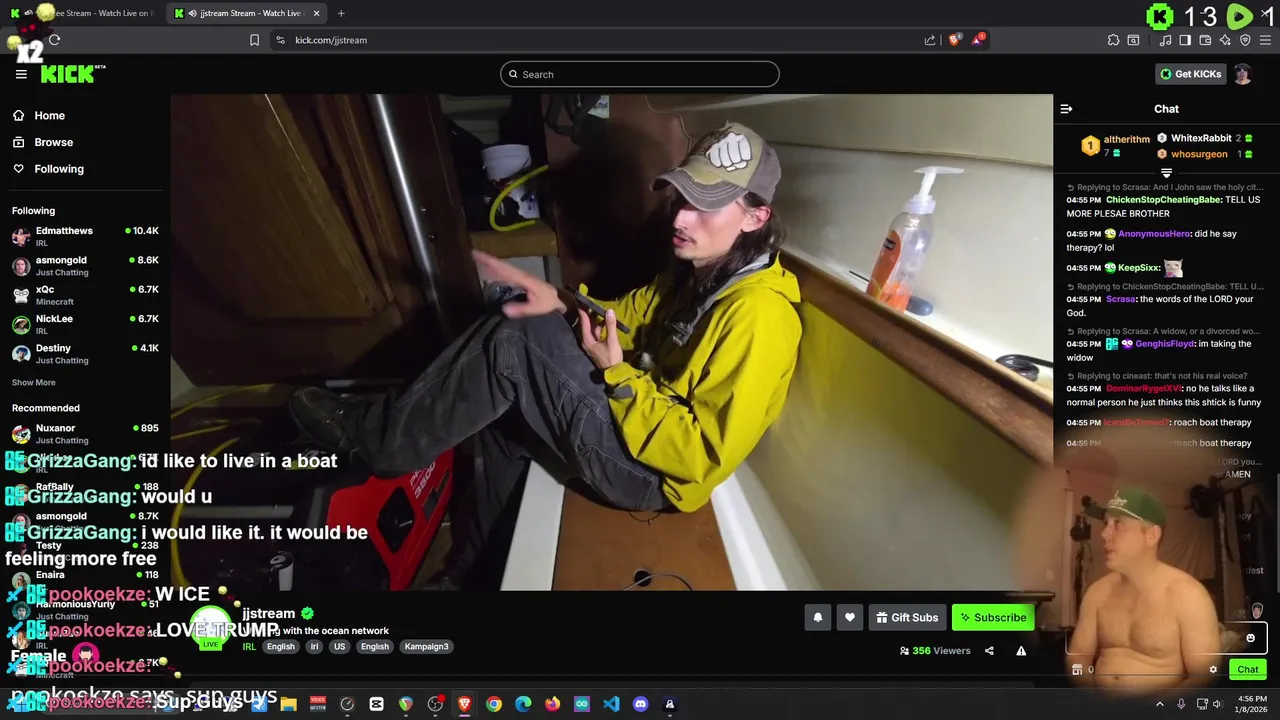
Task: Click the taskbar volume icon
Action: pyautogui.click(x=1218, y=704)
